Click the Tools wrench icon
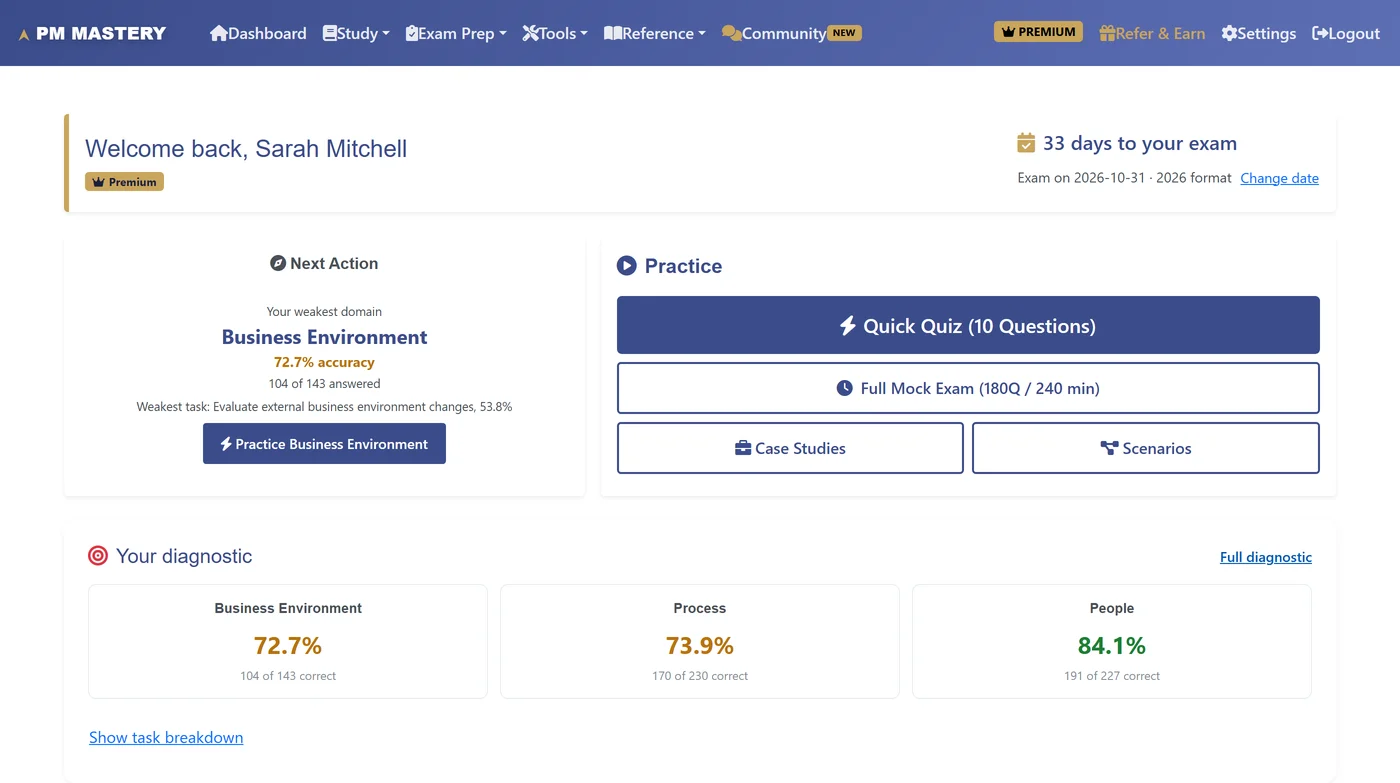Screen dimensions: 1400x783 pos(531,33)
